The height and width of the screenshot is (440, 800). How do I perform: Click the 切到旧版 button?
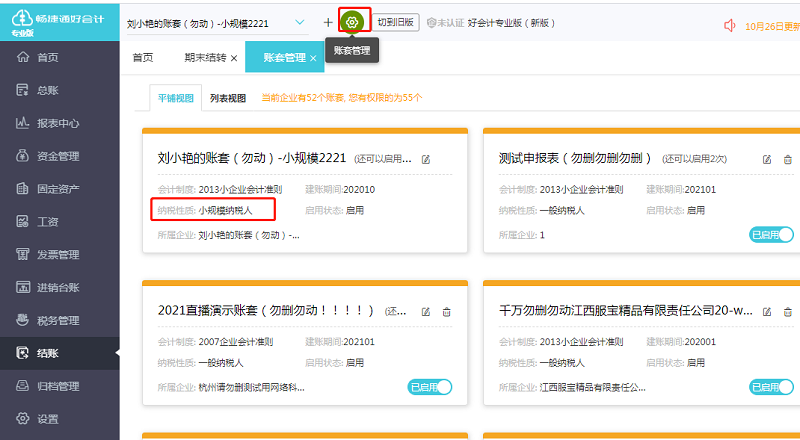(395, 22)
